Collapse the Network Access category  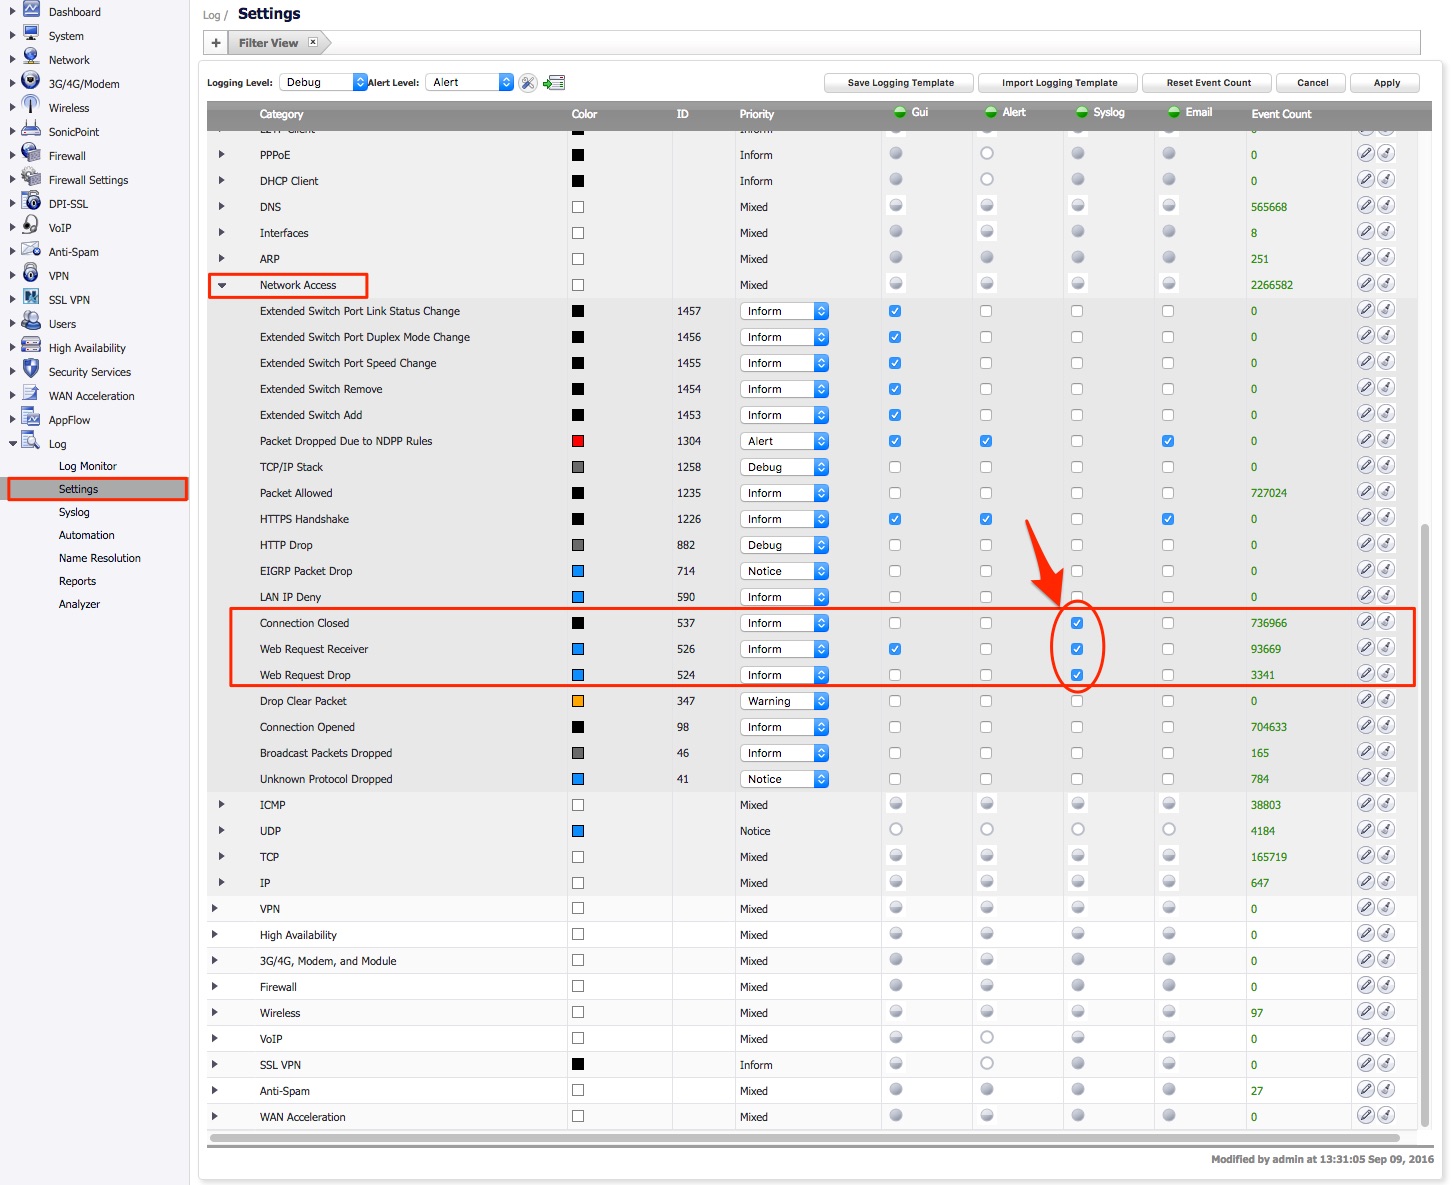[222, 285]
